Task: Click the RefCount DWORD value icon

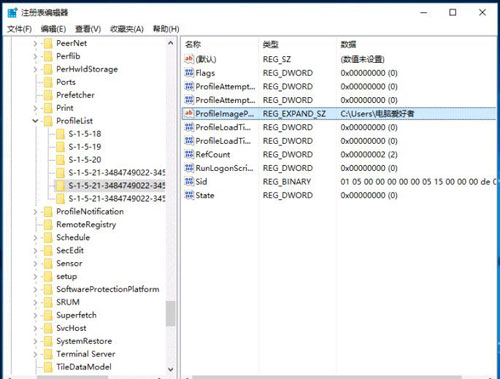Action: tap(189, 154)
